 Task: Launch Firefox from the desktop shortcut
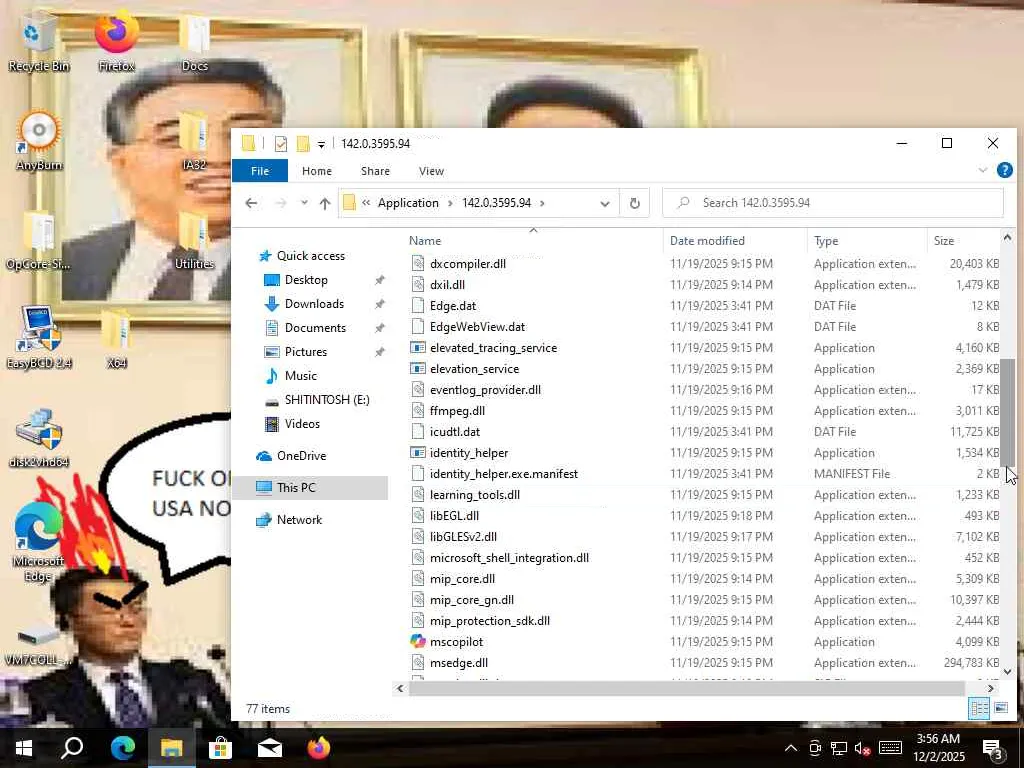pos(116,40)
